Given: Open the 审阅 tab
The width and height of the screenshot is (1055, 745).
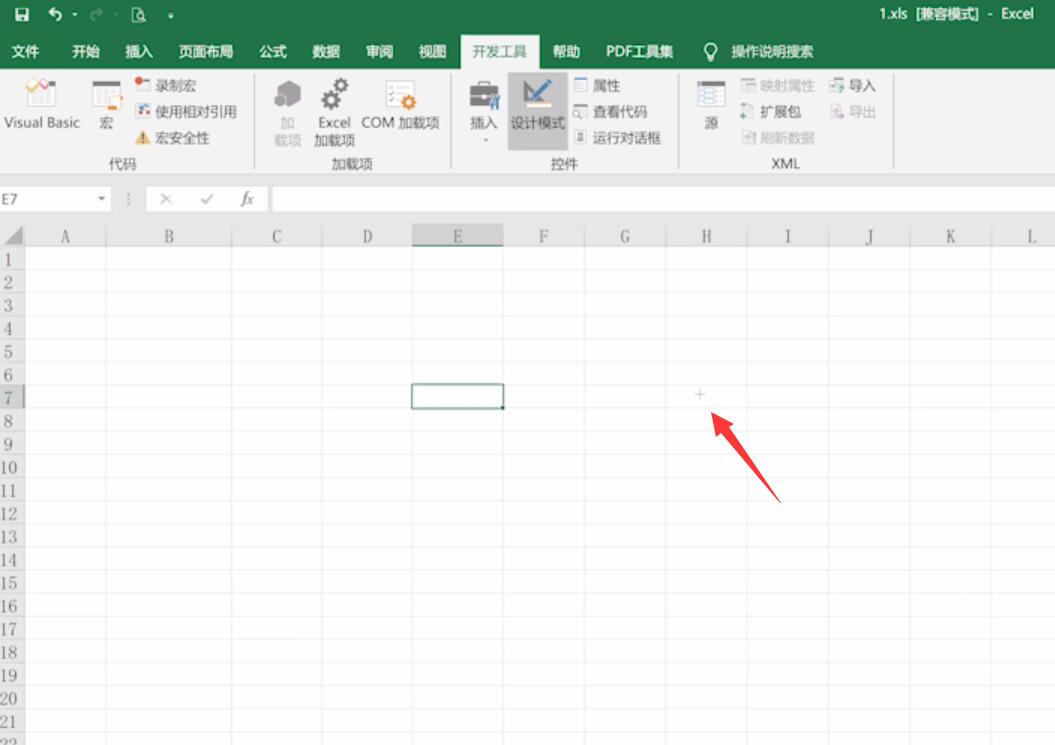Looking at the screenshot, I should tap(379, 51).
